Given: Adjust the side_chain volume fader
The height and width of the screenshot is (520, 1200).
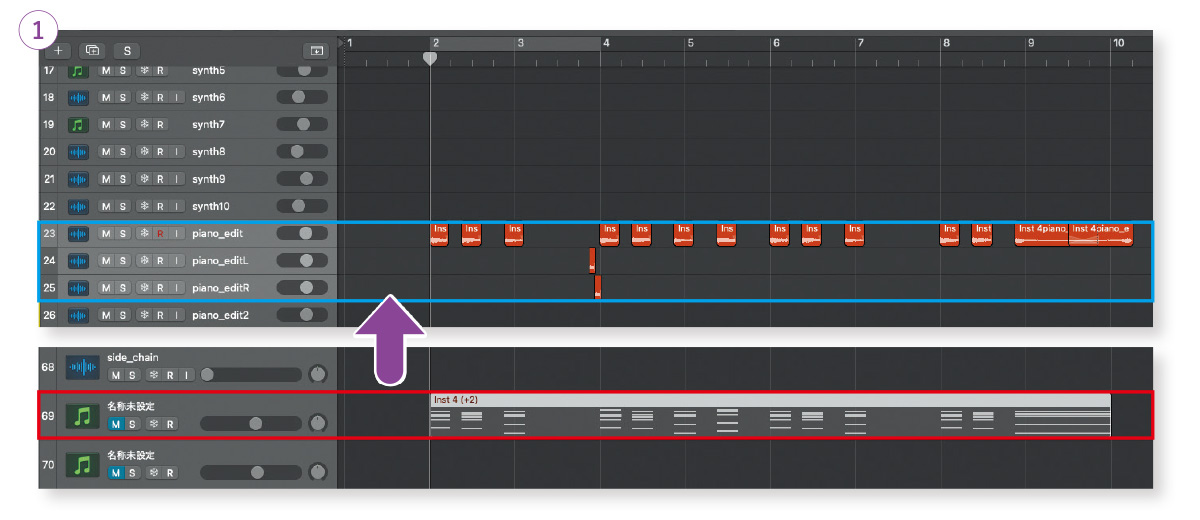Looking at the screenshot, I should pyautogui.click(x=250, y=375).
